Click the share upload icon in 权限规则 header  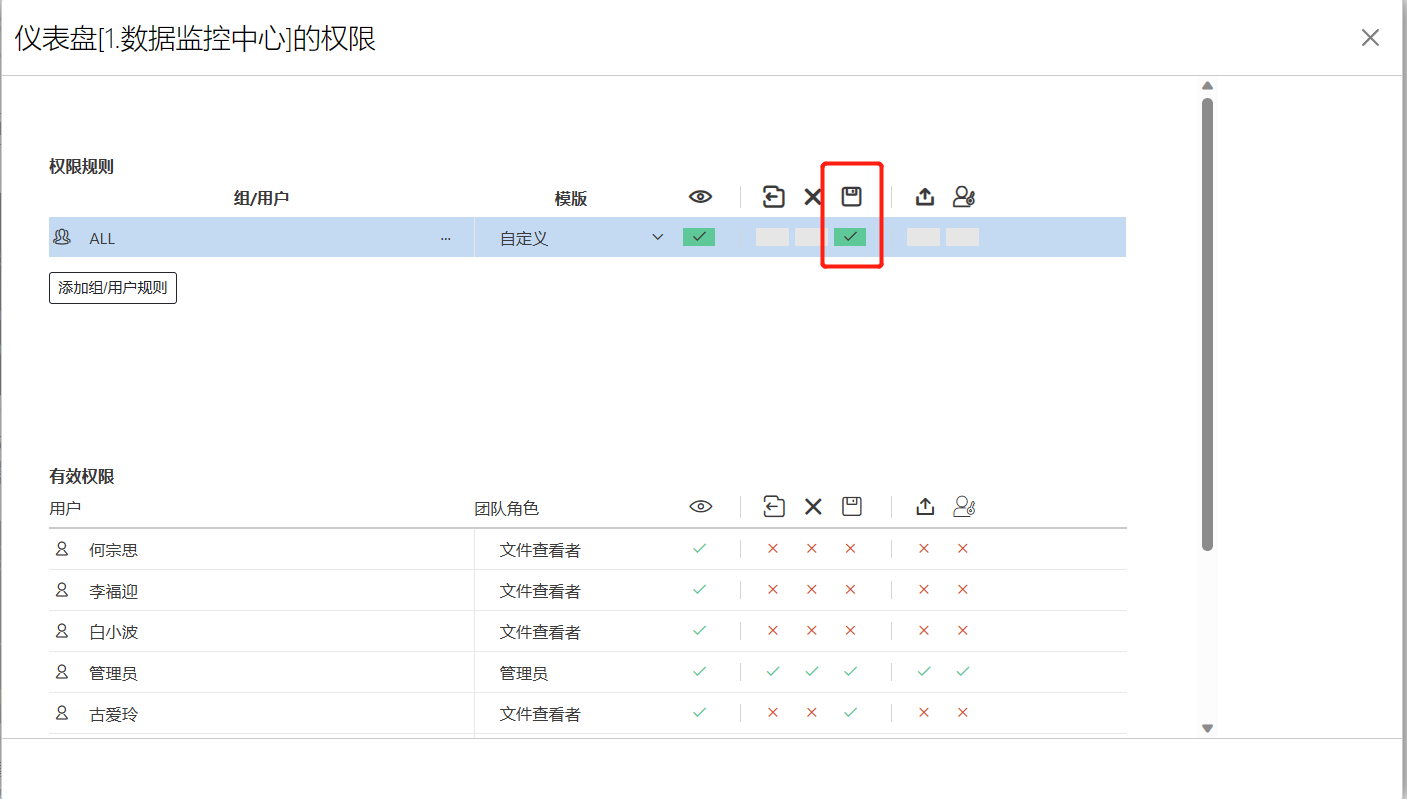pyautogui.click(x=925, y=197)
